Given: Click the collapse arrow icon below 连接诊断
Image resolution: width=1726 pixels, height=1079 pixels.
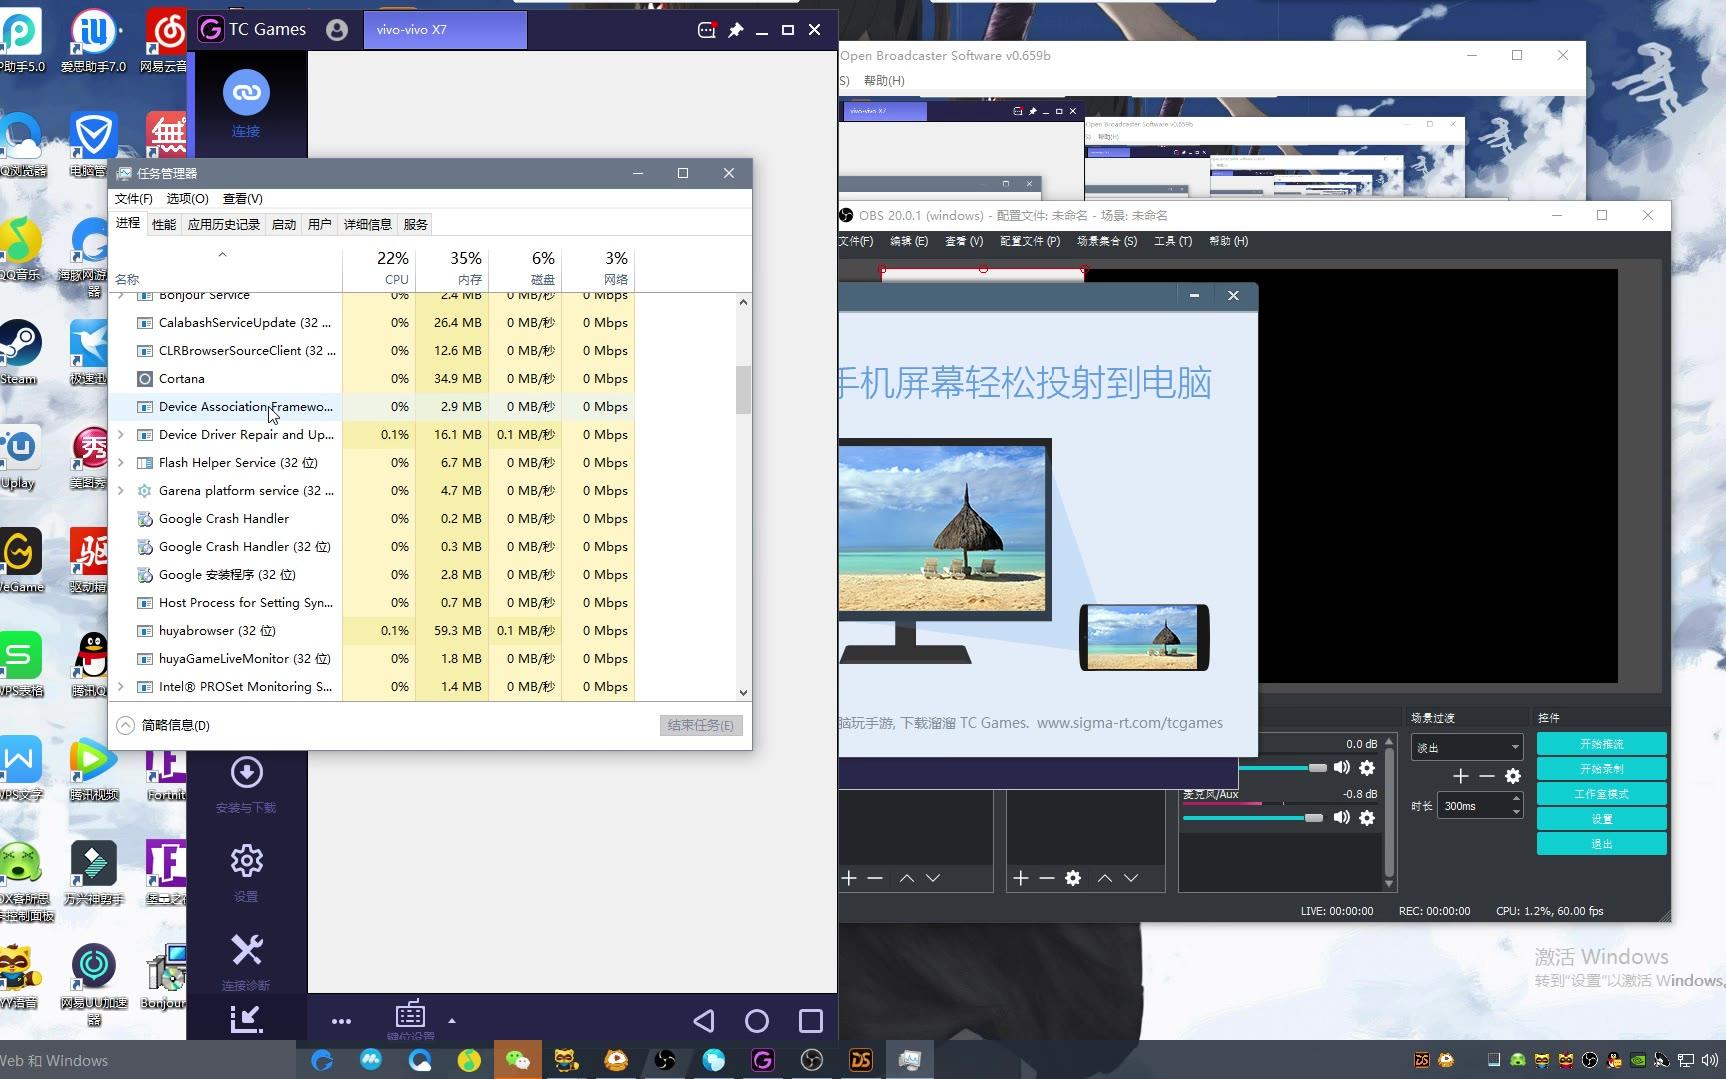Looking at the screenshot, I should coord(246,1019).
